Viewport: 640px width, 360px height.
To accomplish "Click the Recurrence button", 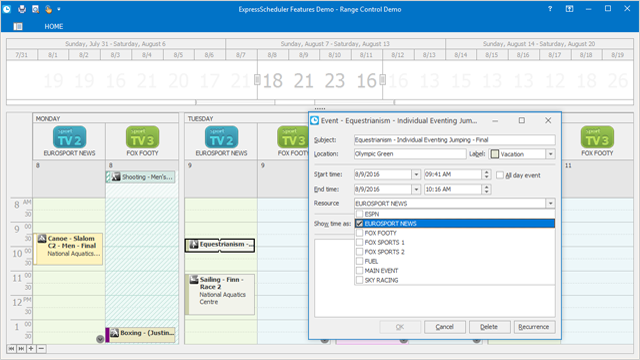I will click(533, 327).
